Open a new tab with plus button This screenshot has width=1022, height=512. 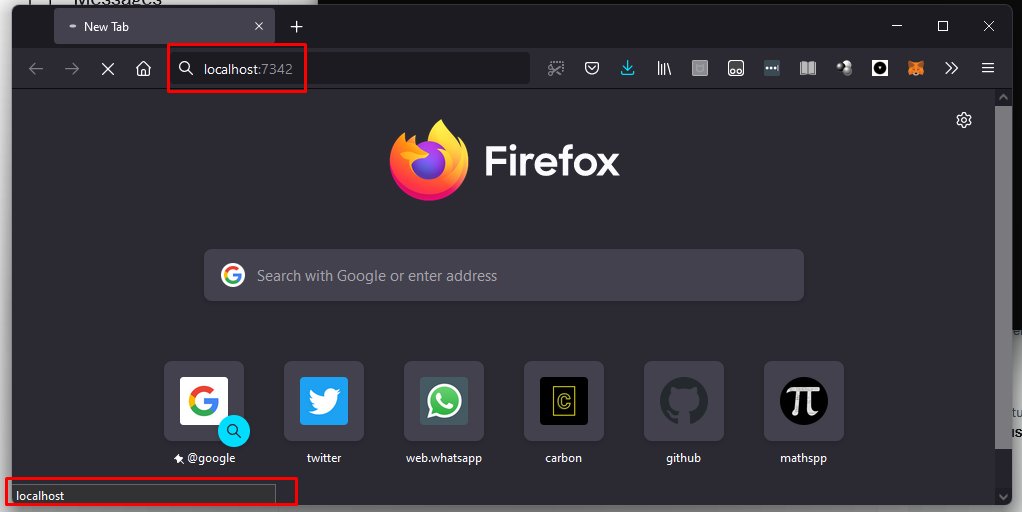tap(297, 27)
